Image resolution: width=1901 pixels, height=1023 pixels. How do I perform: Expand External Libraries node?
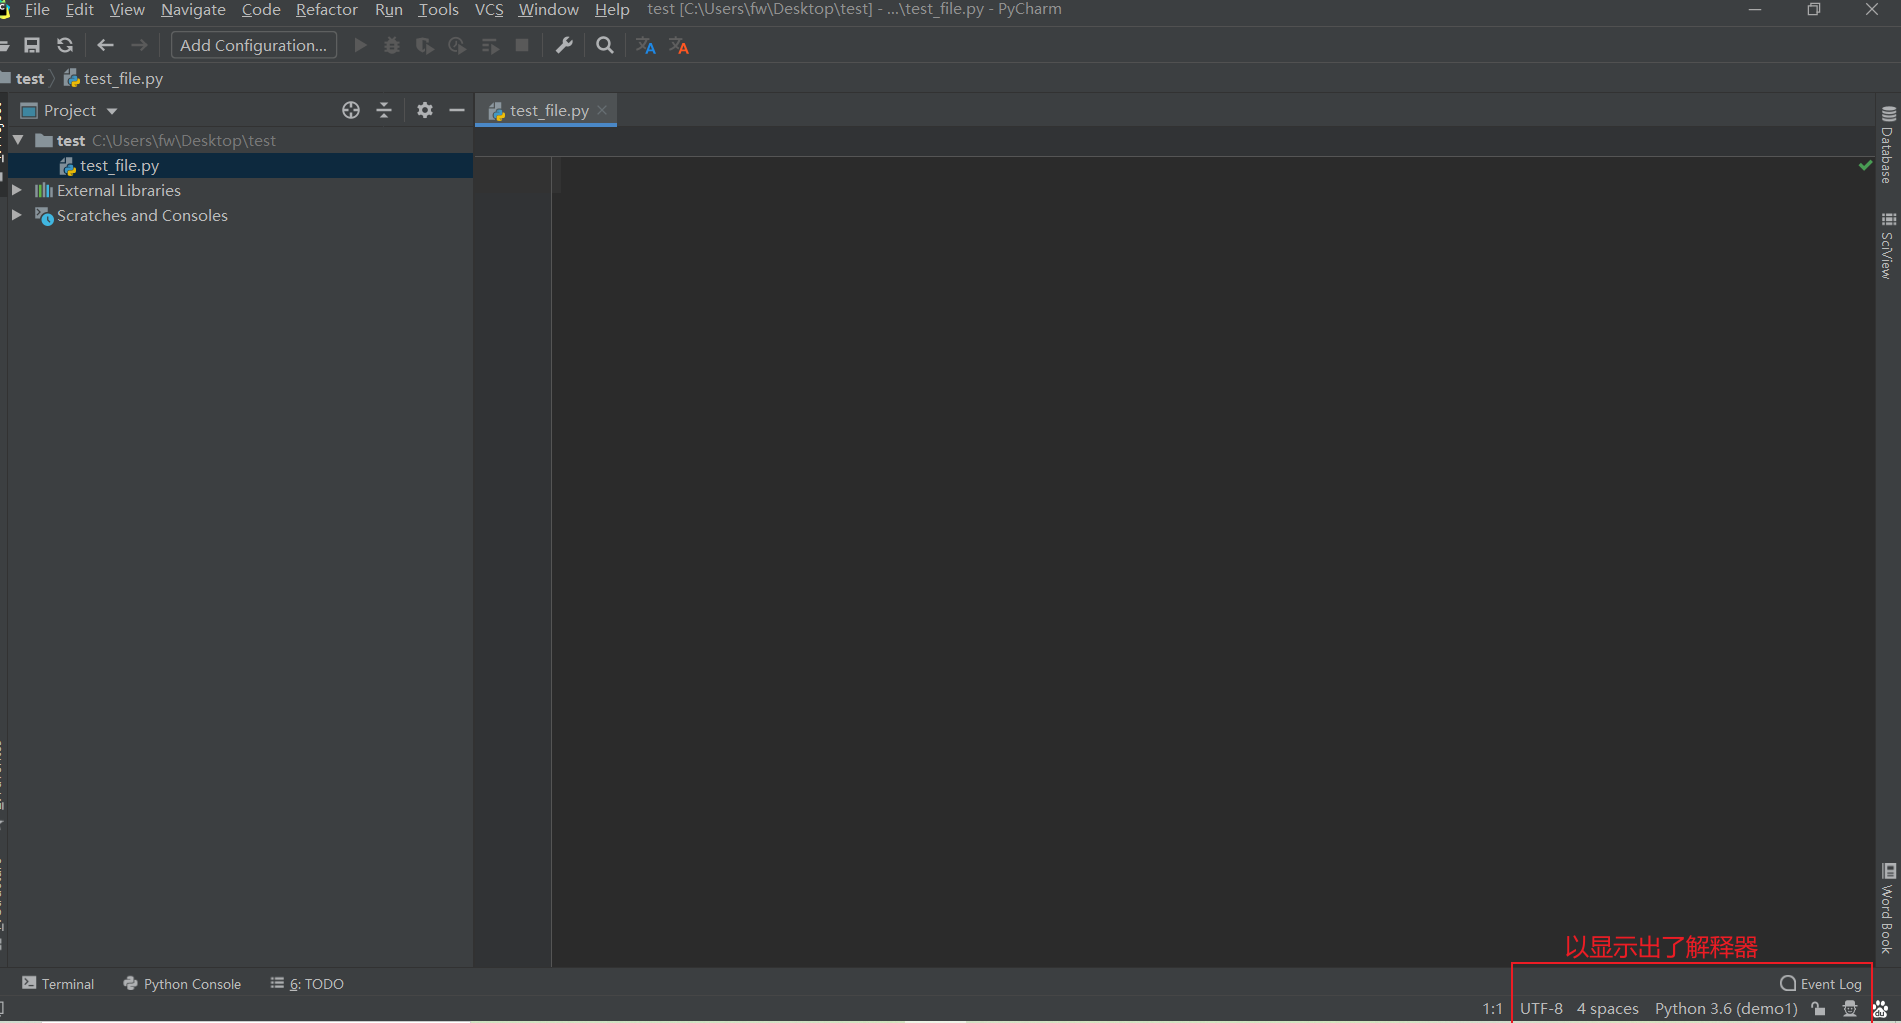coord(17,190)
